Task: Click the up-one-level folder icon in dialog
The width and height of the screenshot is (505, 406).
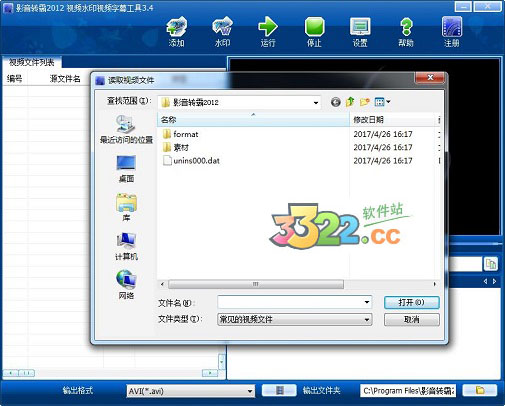Action: point(350,102)
